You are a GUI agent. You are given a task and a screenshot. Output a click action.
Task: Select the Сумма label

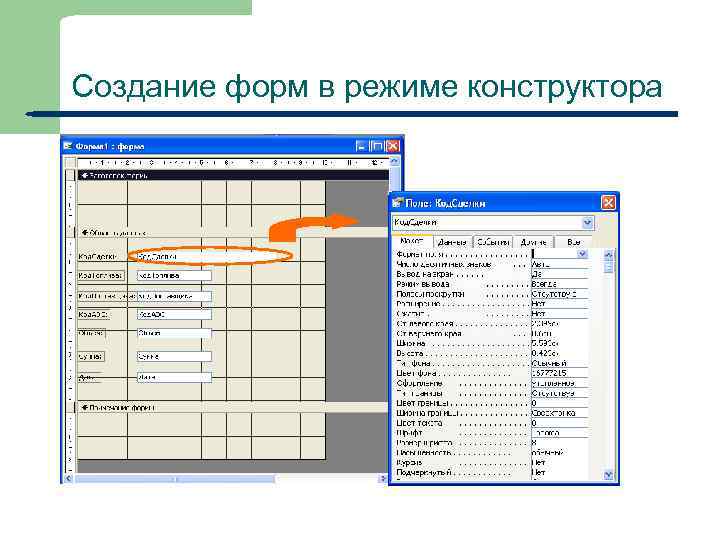point(91,356)
